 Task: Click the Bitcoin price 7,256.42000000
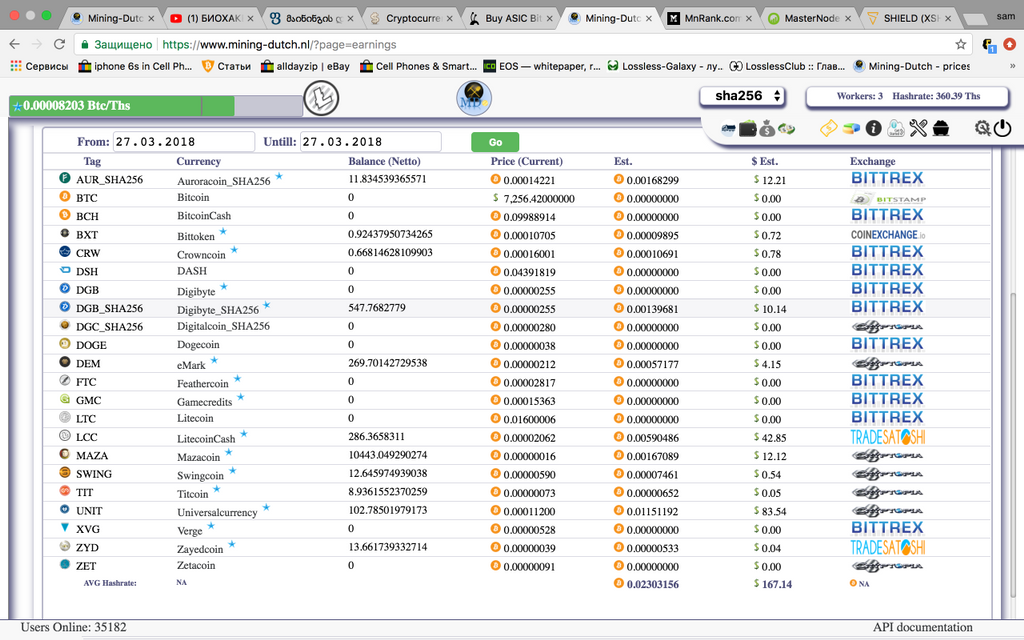pyautogui.click(x=539, y=199)
